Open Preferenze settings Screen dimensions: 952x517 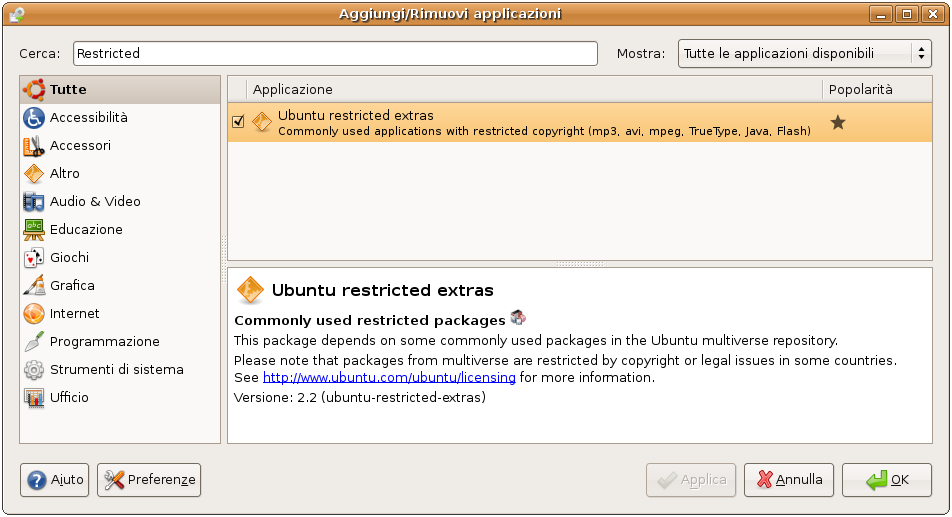pos(149,480)
